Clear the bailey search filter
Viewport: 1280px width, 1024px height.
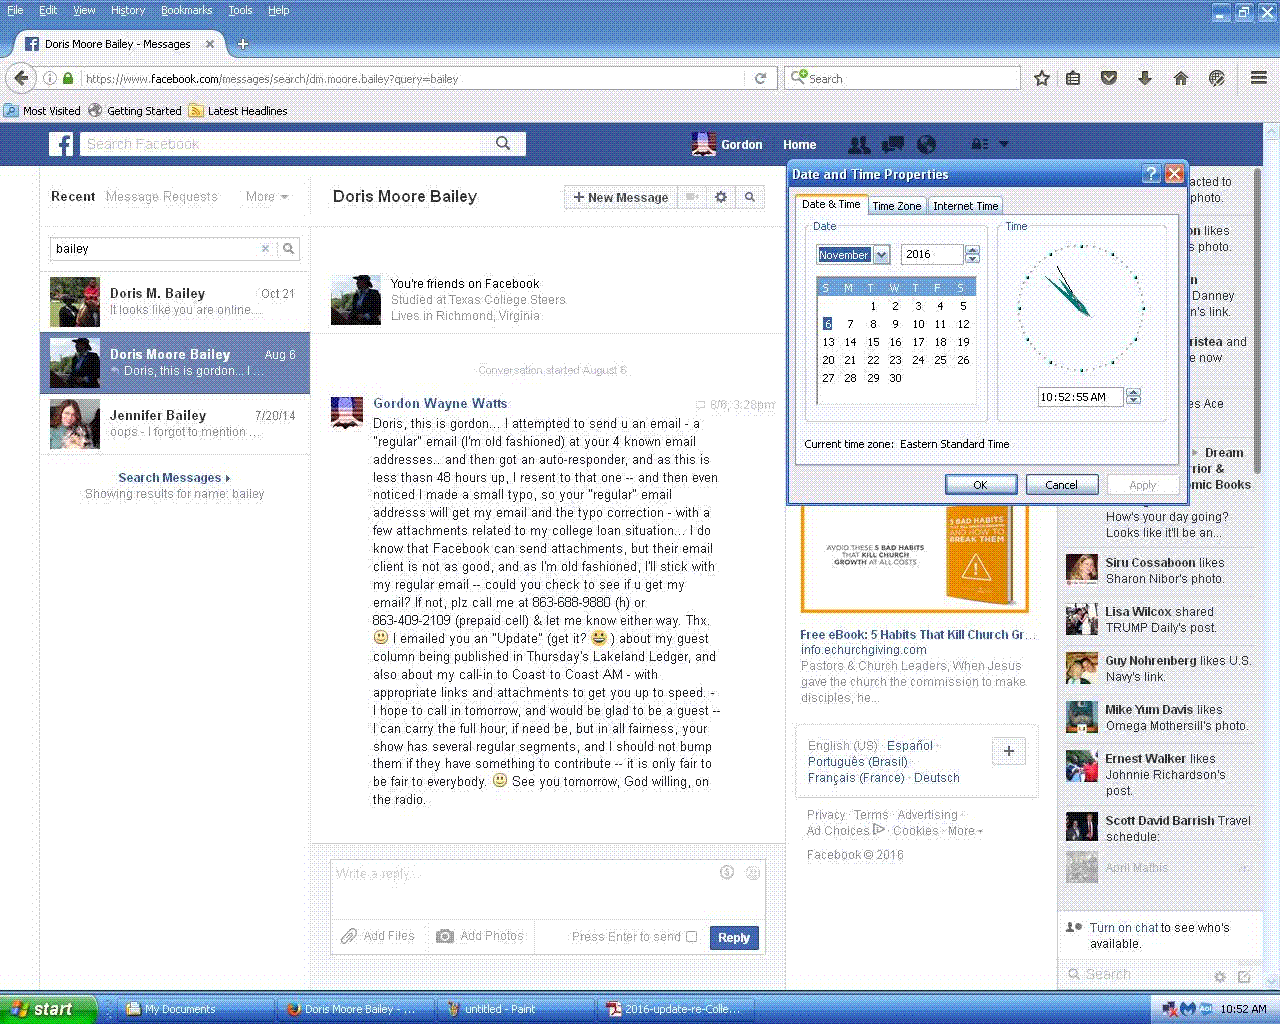click(x=265, y=249)
